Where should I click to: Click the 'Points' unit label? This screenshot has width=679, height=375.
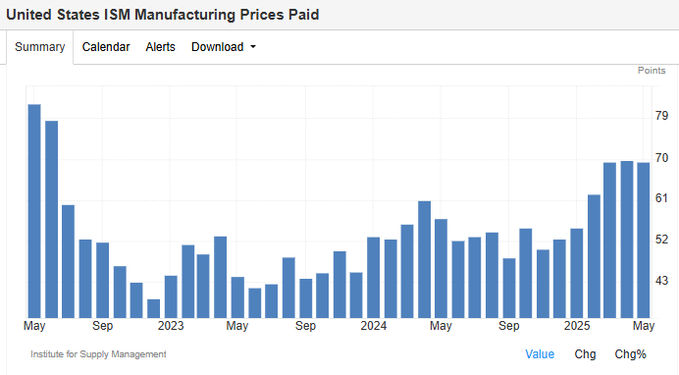pos(651,71)
